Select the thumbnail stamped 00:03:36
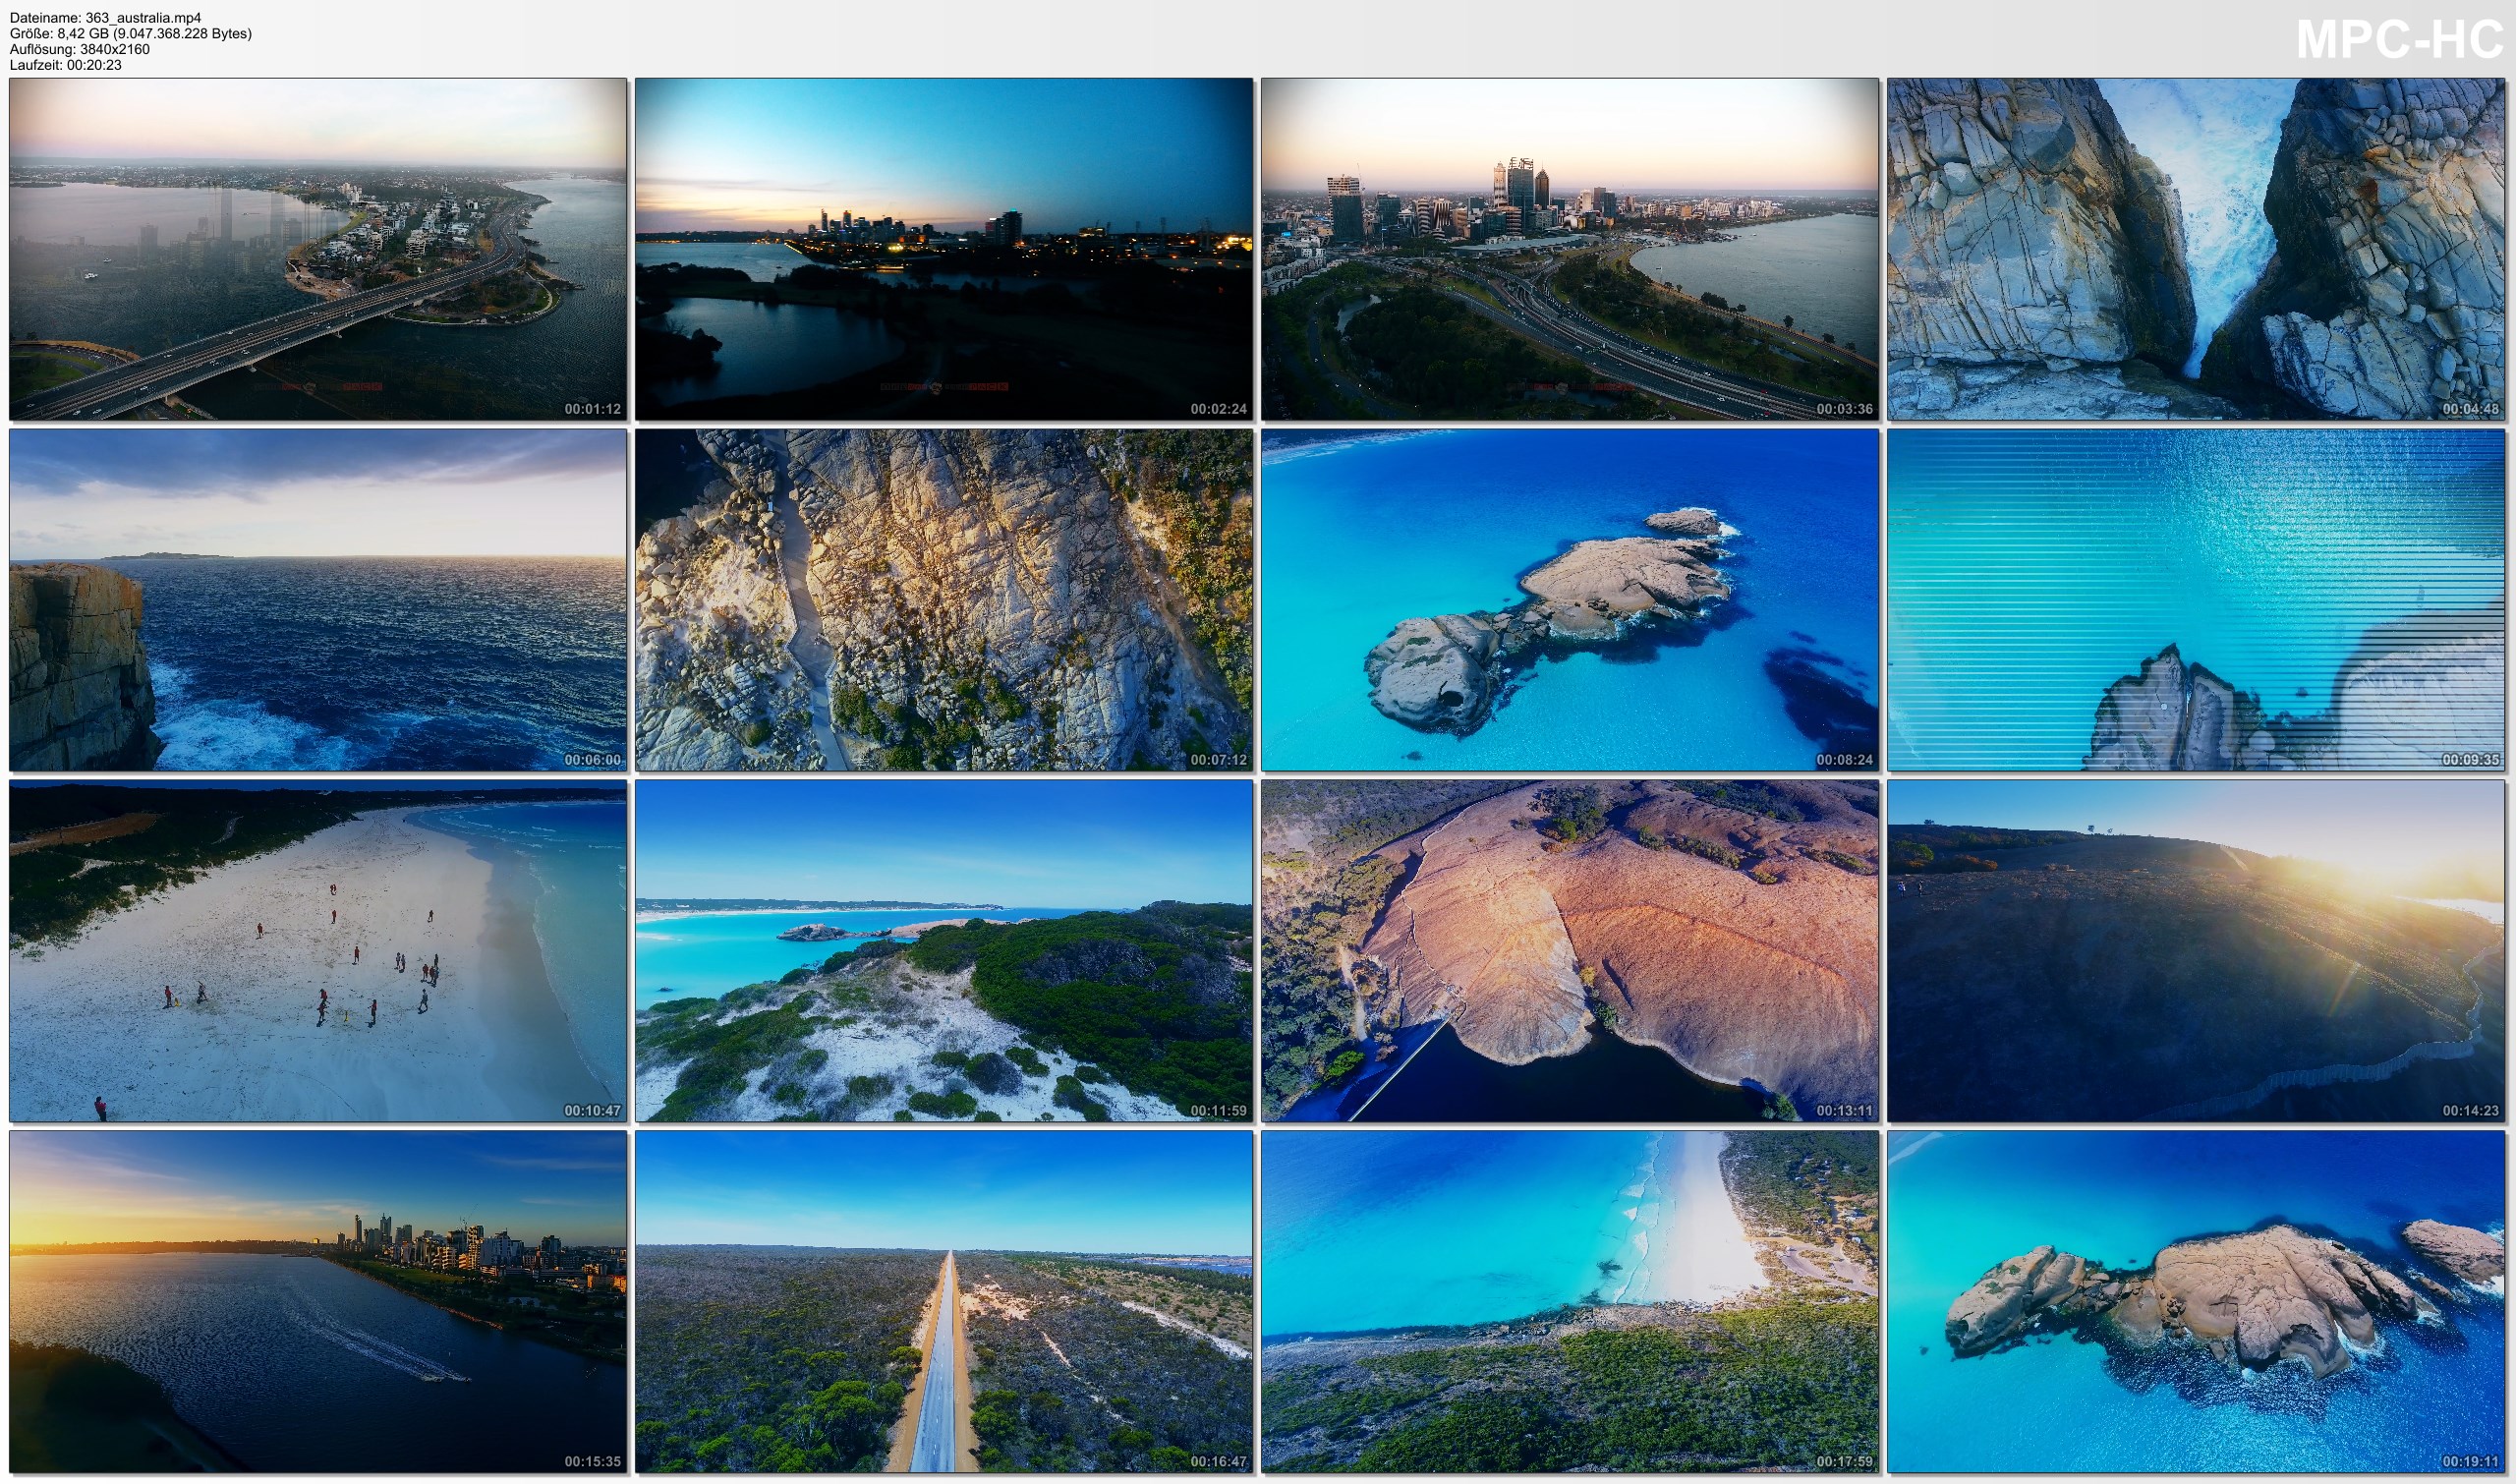 click(1570, 249)
